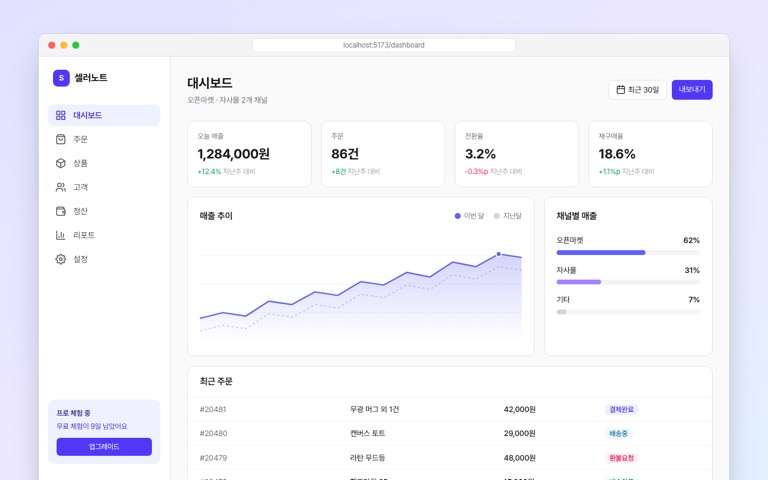768x480 pixels.
Task: Click the 라탄 무드등 product name
Action: click(367, 458)
